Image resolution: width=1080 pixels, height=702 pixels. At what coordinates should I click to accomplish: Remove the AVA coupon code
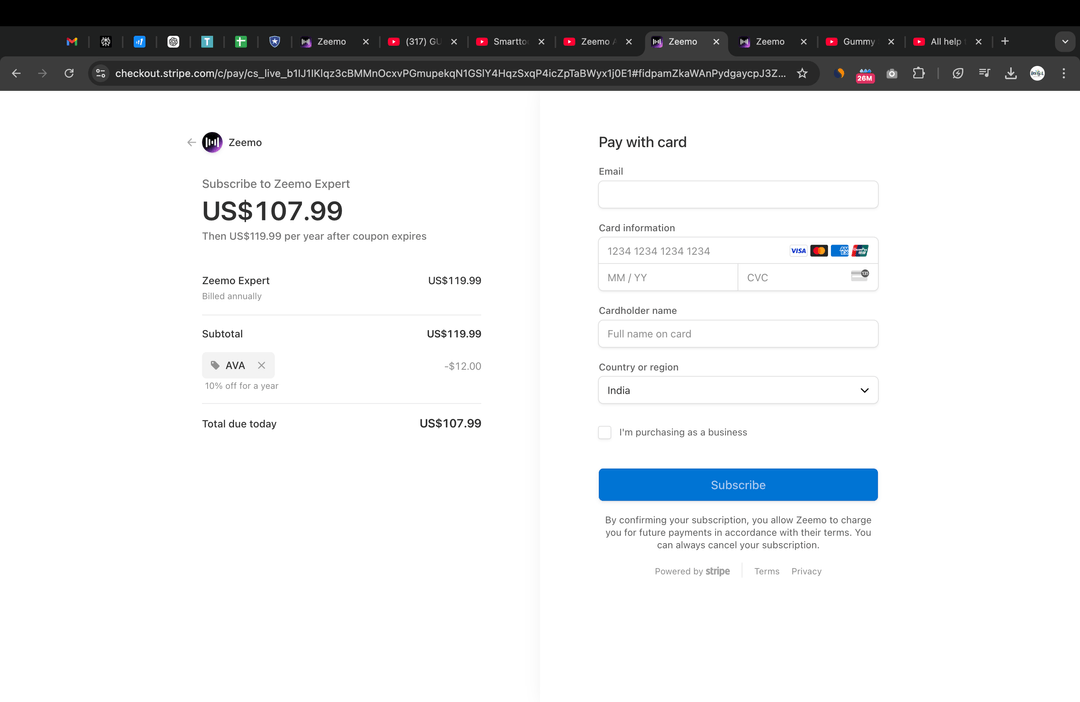261,366
